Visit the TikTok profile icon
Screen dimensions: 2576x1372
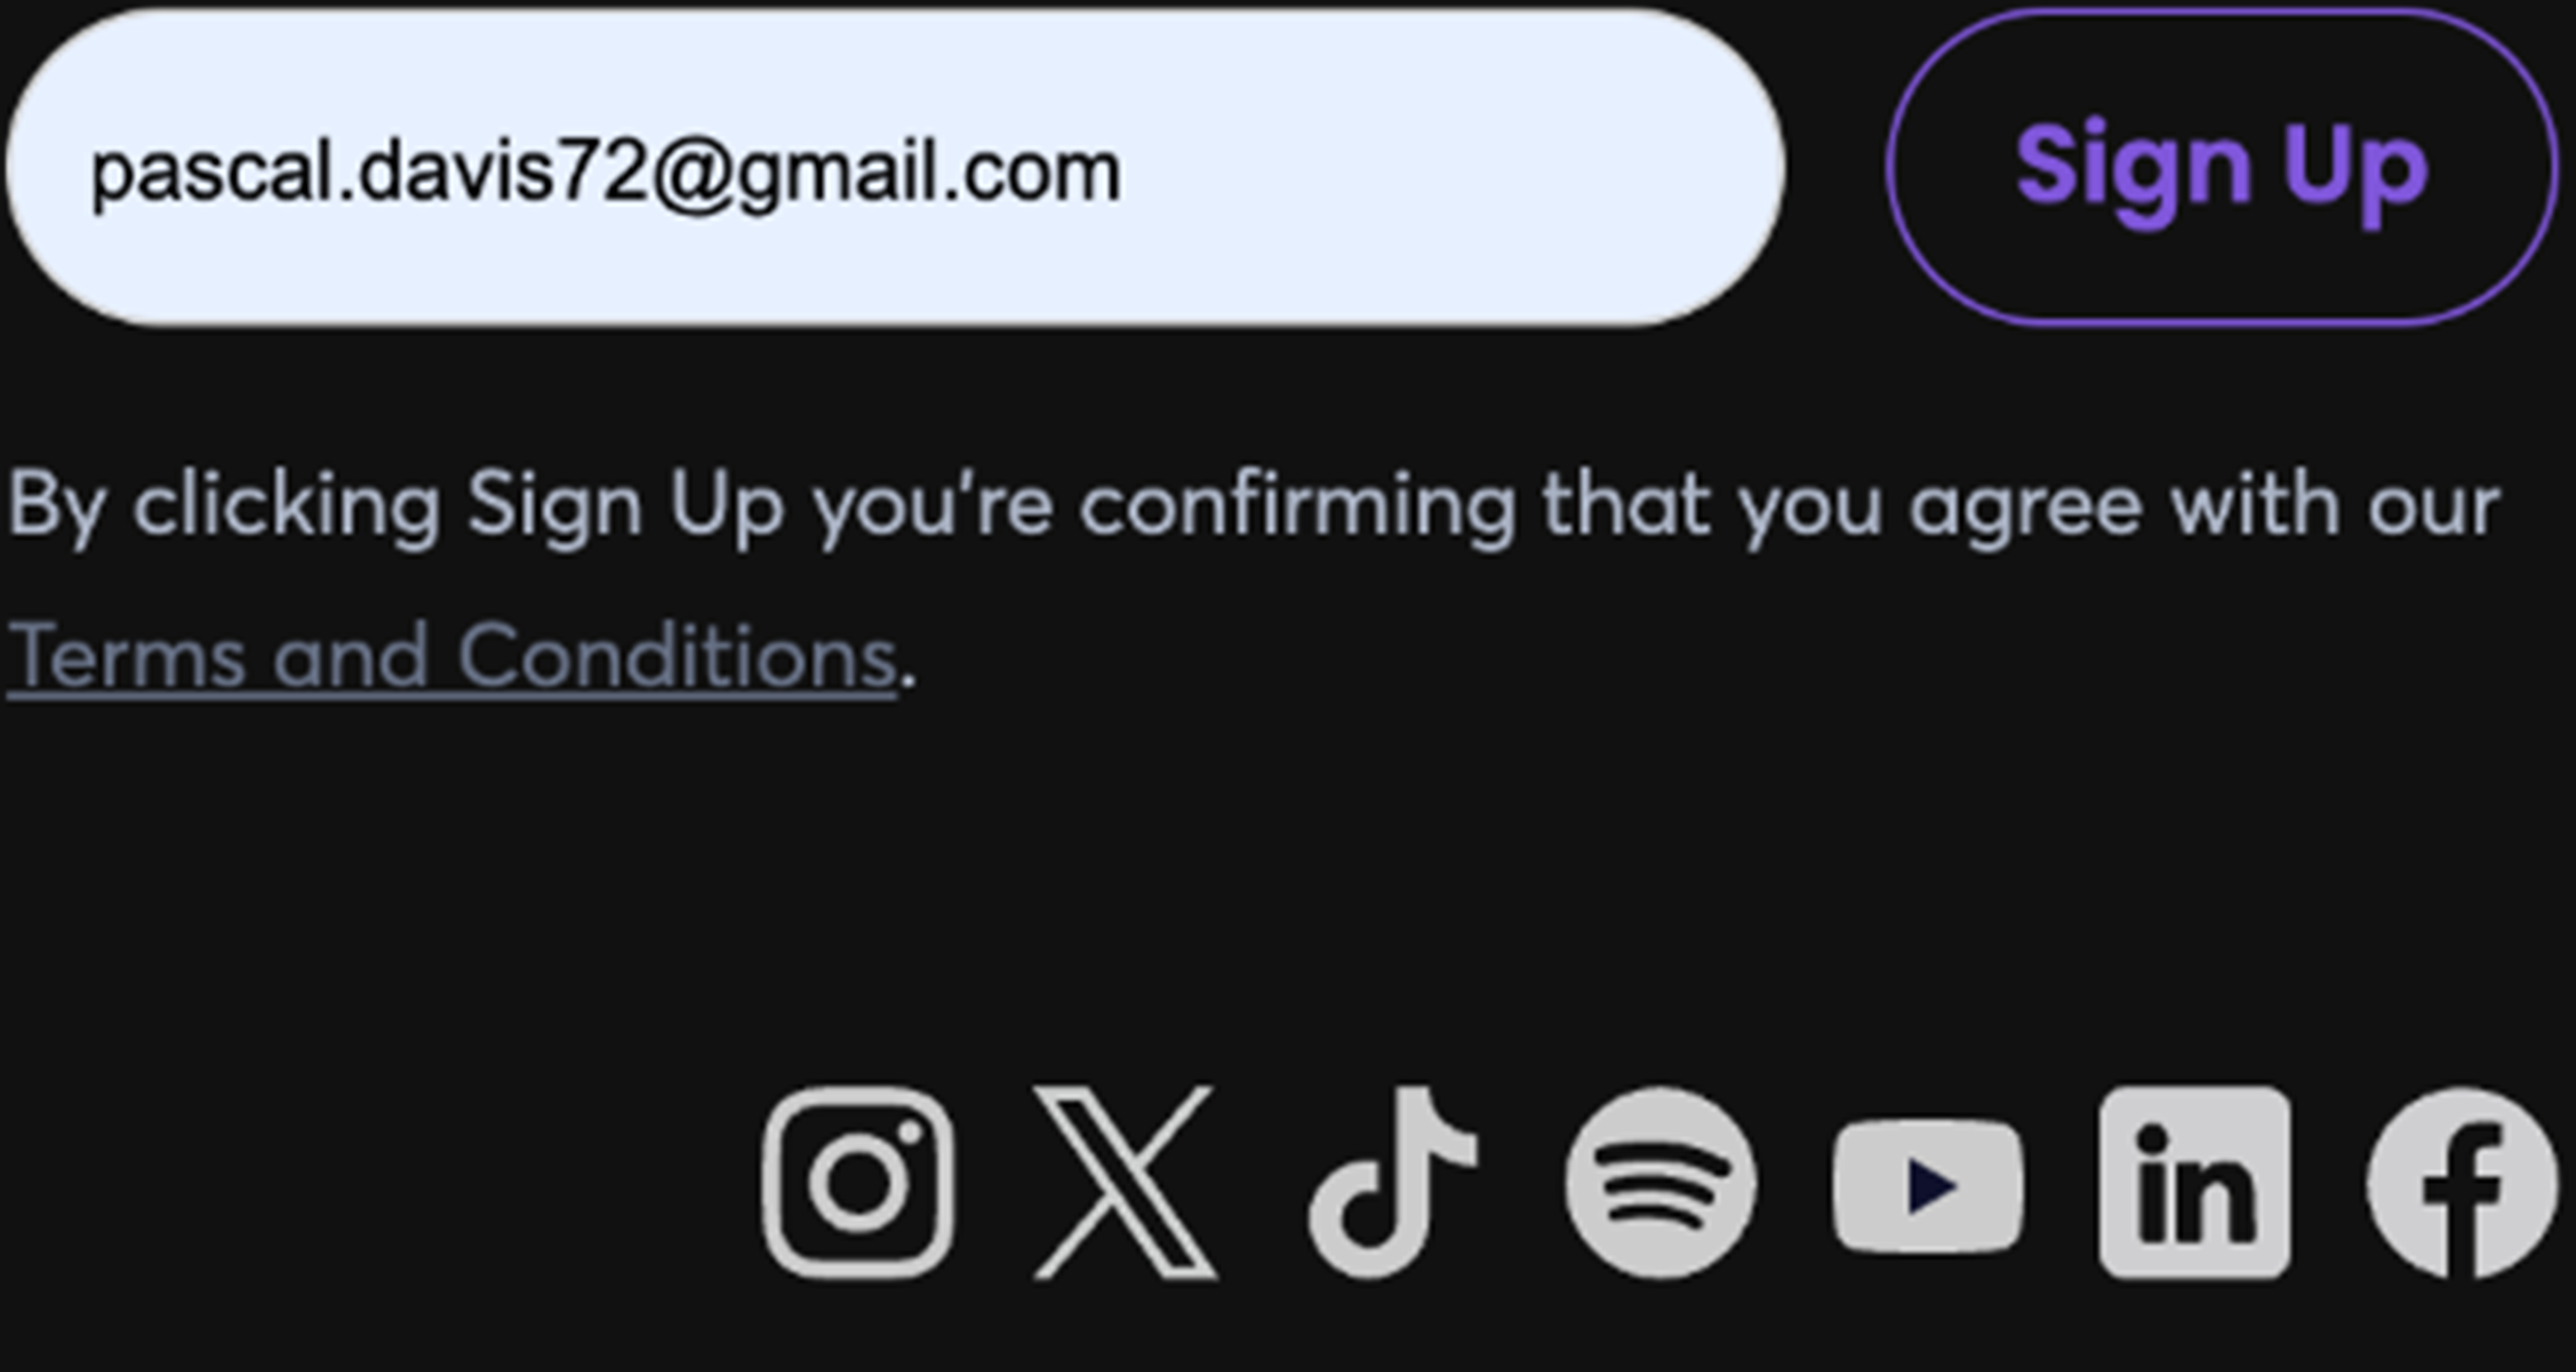pyautogui.click(x=1392, y=1182)
